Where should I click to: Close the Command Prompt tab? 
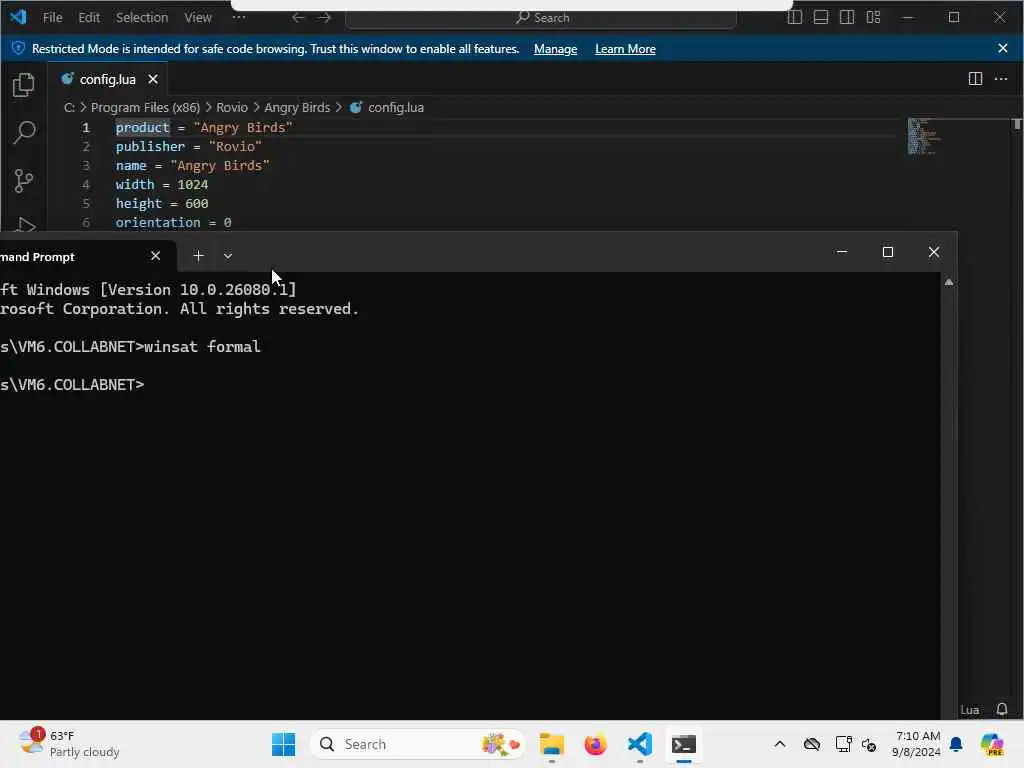[155, 256]
